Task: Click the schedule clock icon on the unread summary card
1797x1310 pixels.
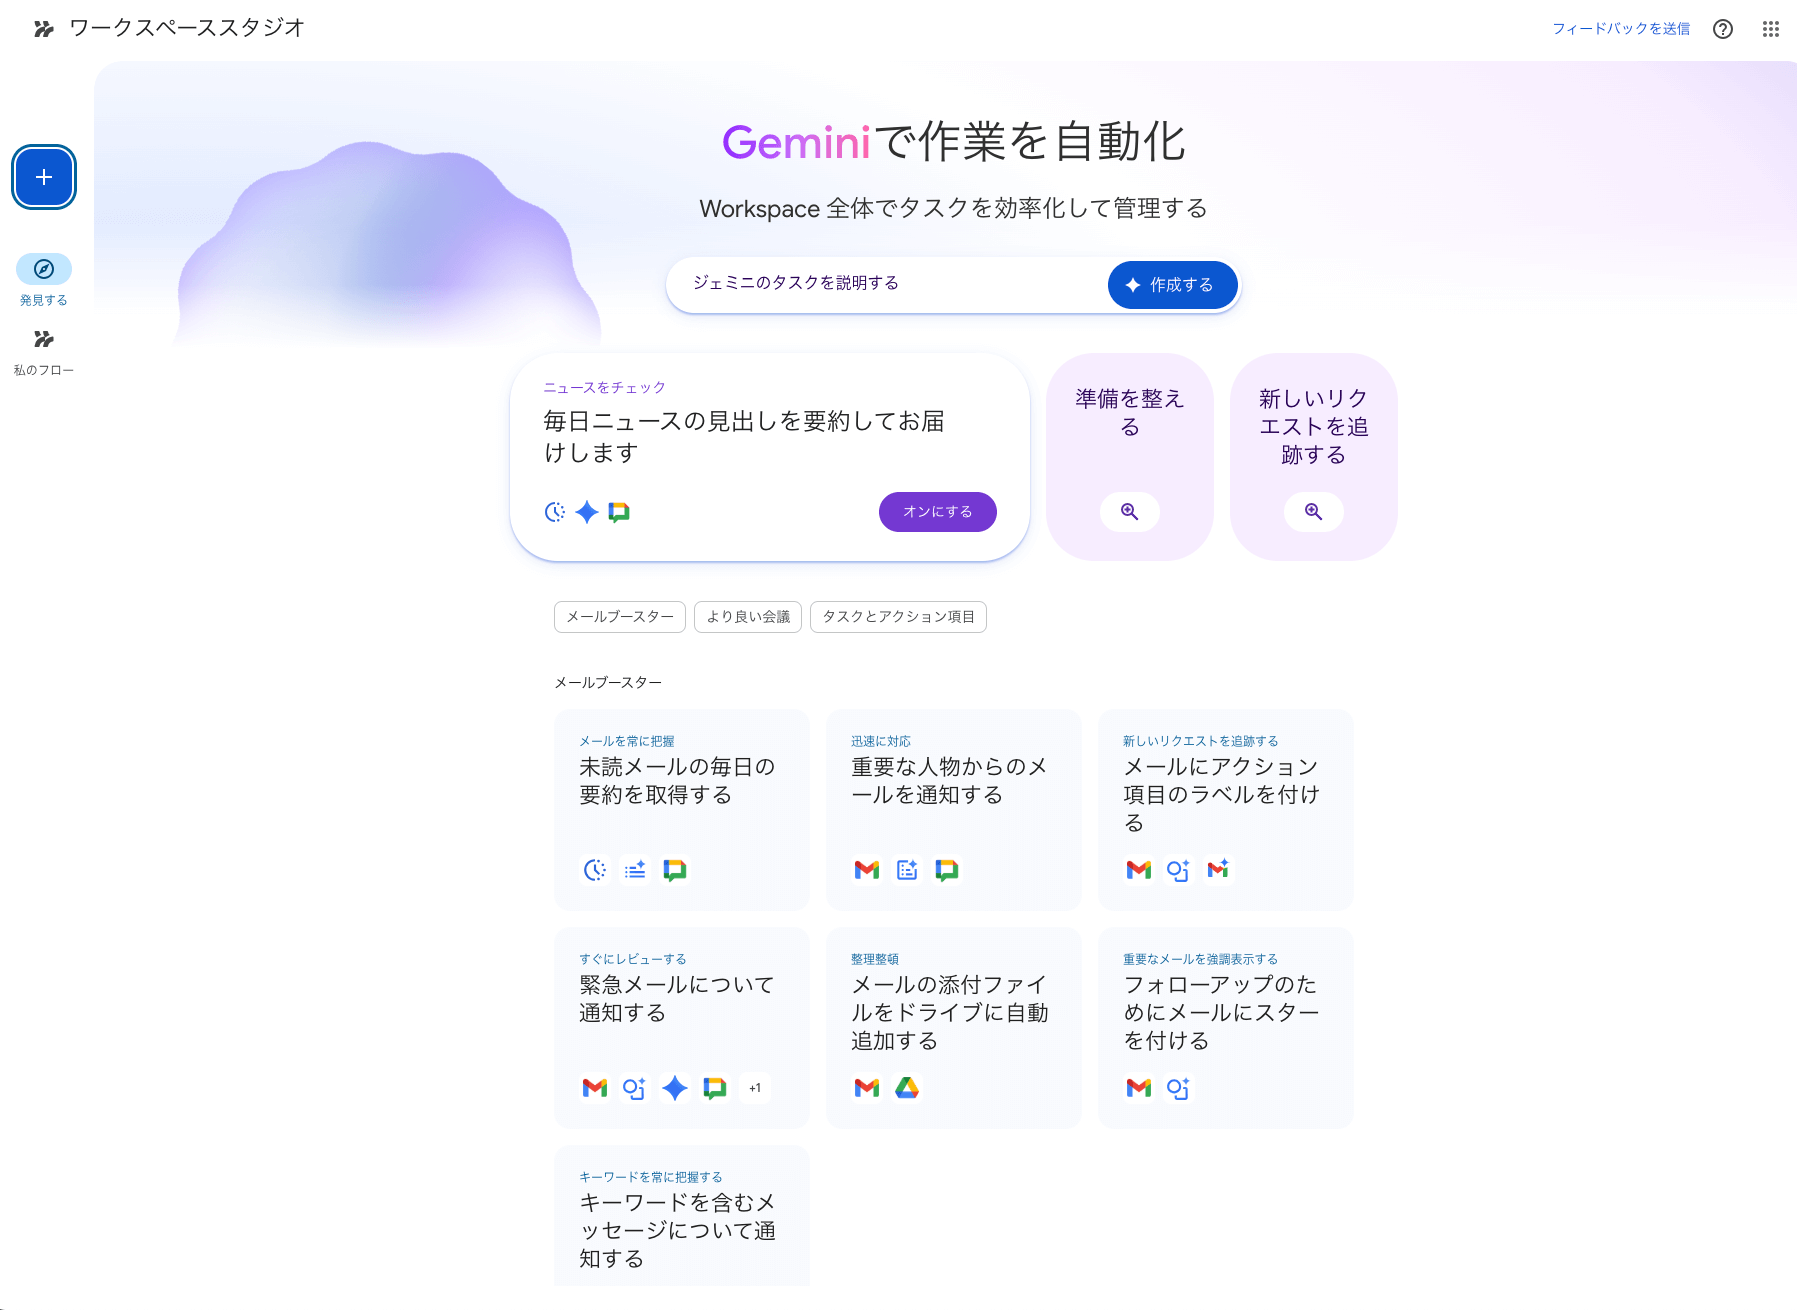Action: coord(594,870)
